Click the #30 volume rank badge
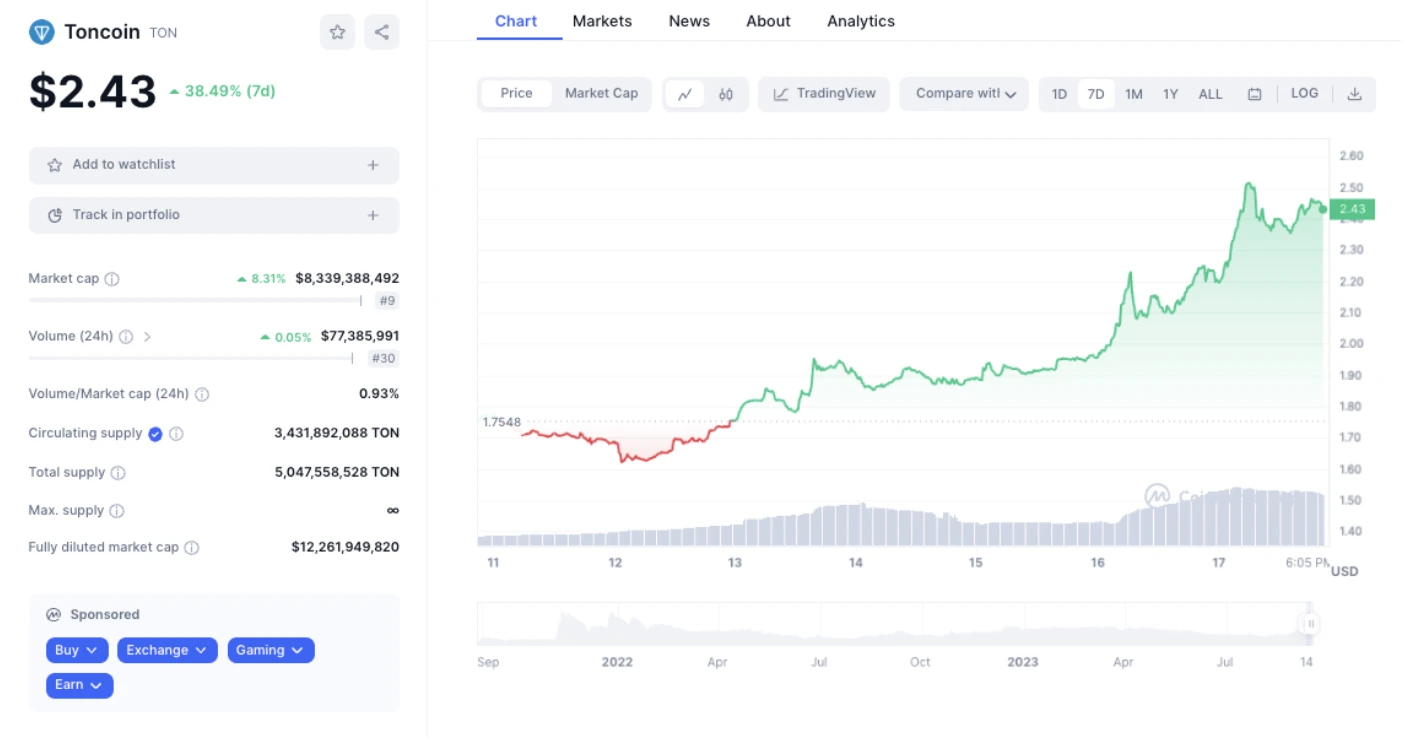 383,359
